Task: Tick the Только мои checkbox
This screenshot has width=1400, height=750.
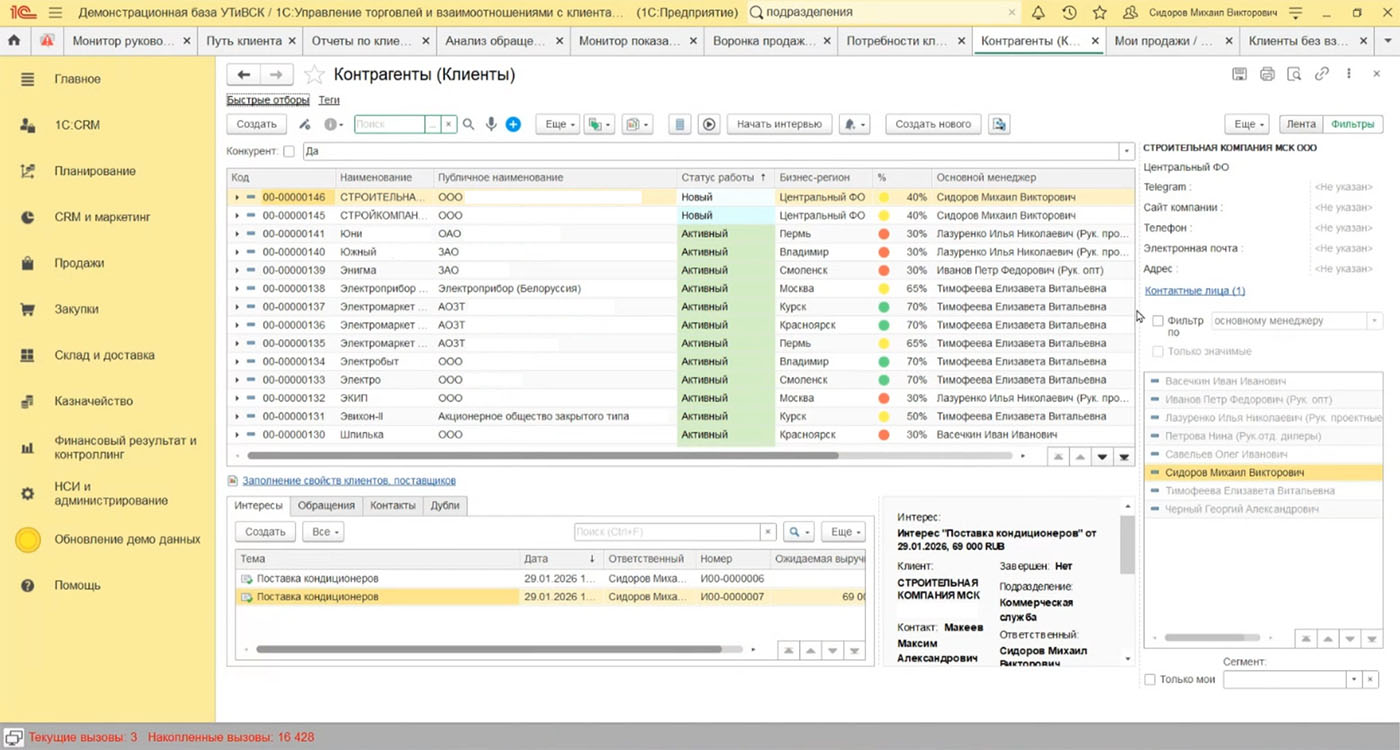Action: [x=1150, y=679]
